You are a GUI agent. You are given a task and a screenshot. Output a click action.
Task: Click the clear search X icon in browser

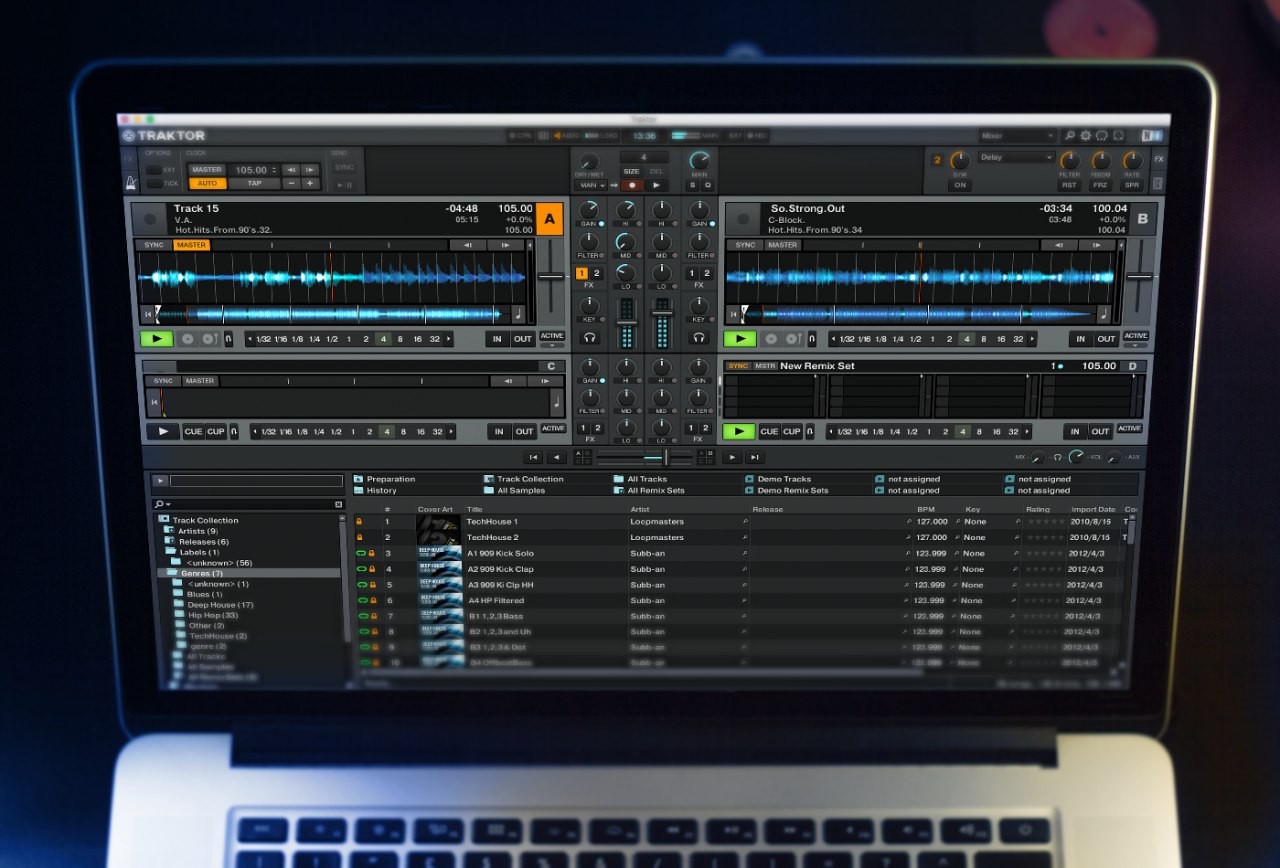pos(338,505)
